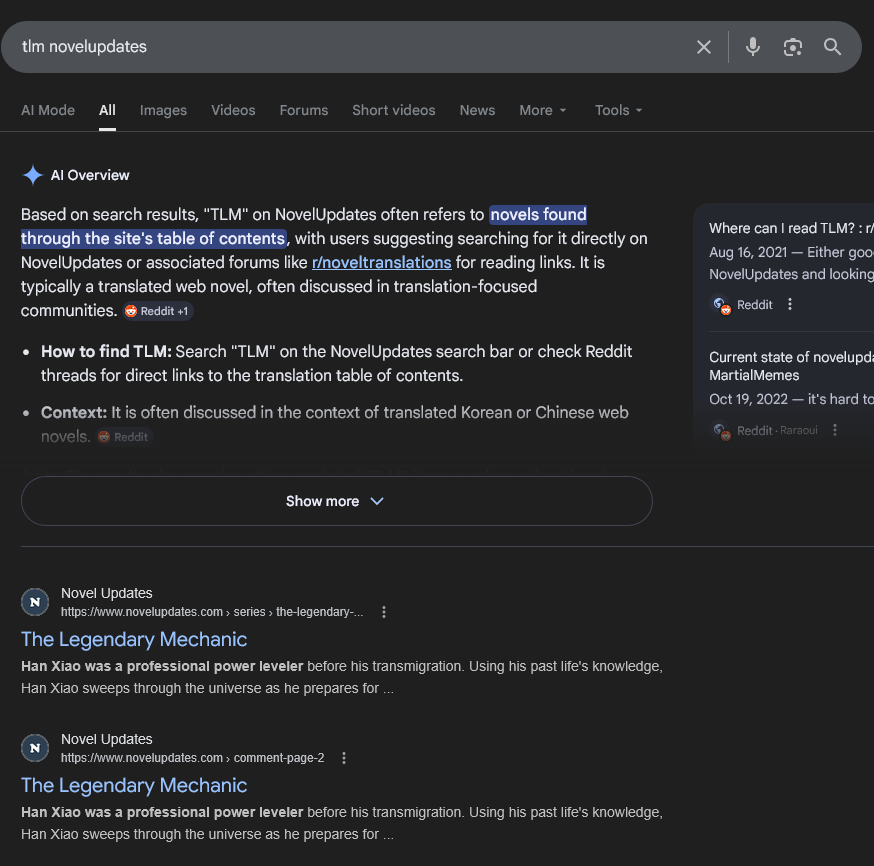Select the All results tab
This screenshot has width=874, height=866.
tap(108, 110)
